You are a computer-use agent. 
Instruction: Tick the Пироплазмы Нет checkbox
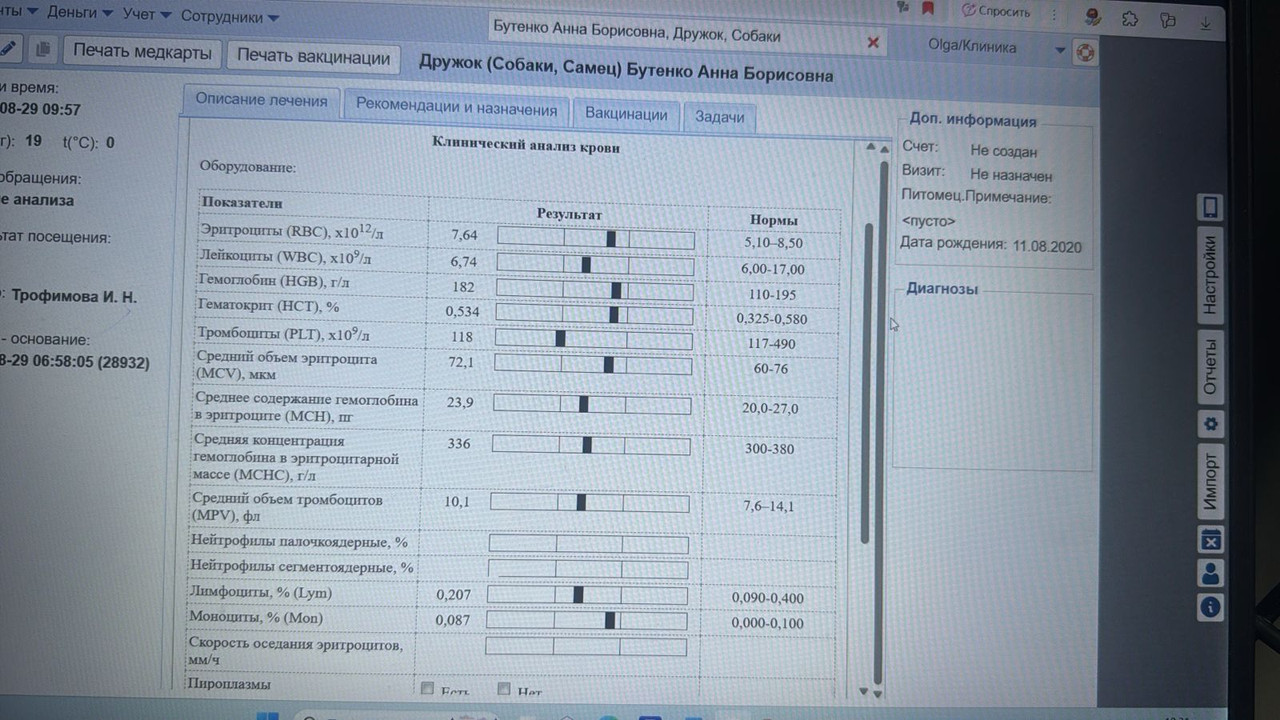click(x=504, y=689)
